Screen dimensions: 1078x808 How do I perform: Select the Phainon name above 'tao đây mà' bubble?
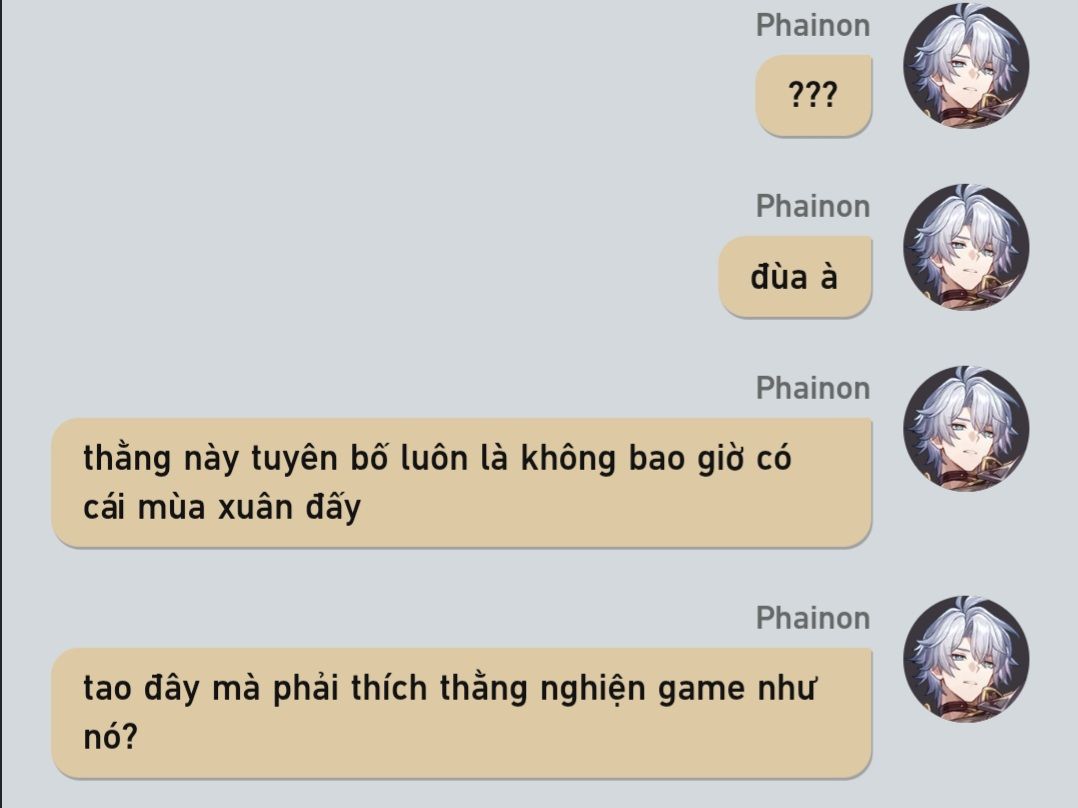click(x=813, y=618)
